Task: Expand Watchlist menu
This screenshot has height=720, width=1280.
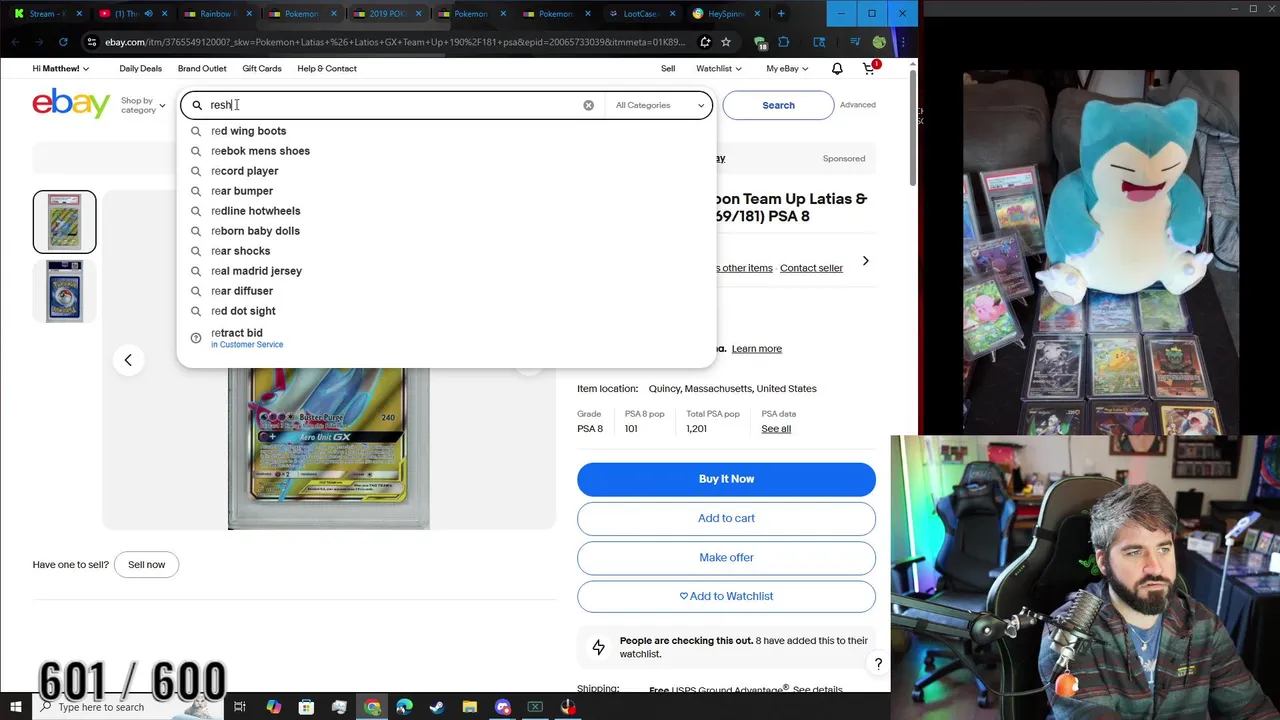Action: pos(718,69)
